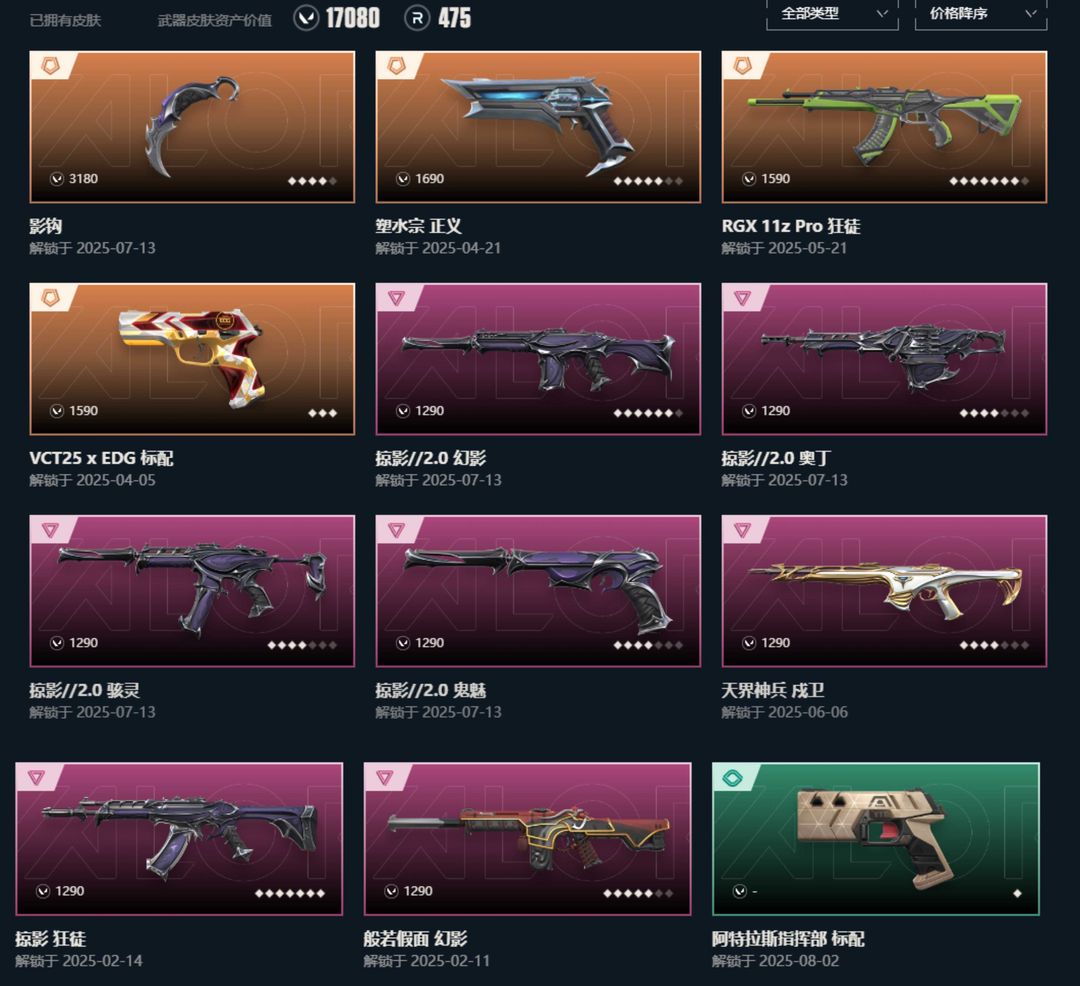
Task: Click the VP icon beside 3180 price
Action: tap(57, 179)
